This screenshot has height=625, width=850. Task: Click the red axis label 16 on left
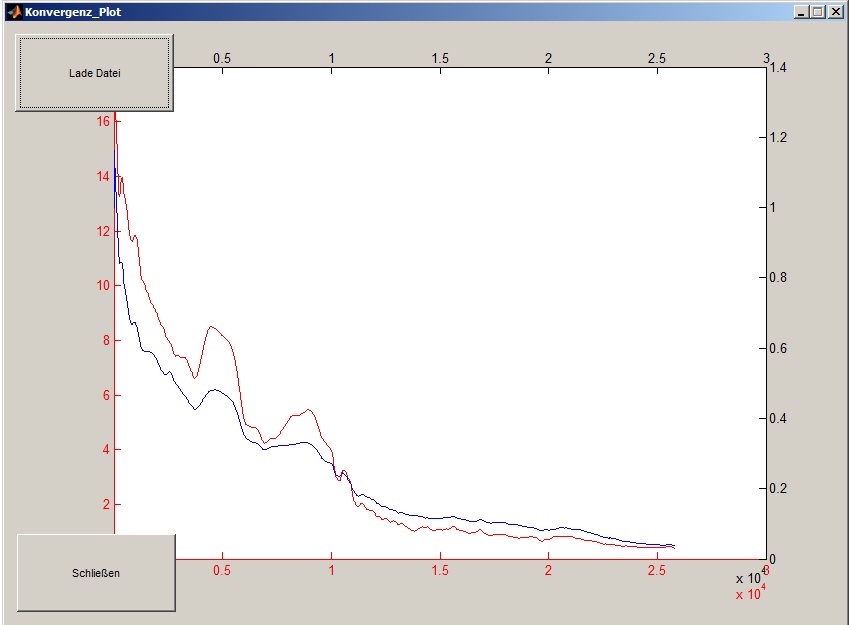pos(102,121)
